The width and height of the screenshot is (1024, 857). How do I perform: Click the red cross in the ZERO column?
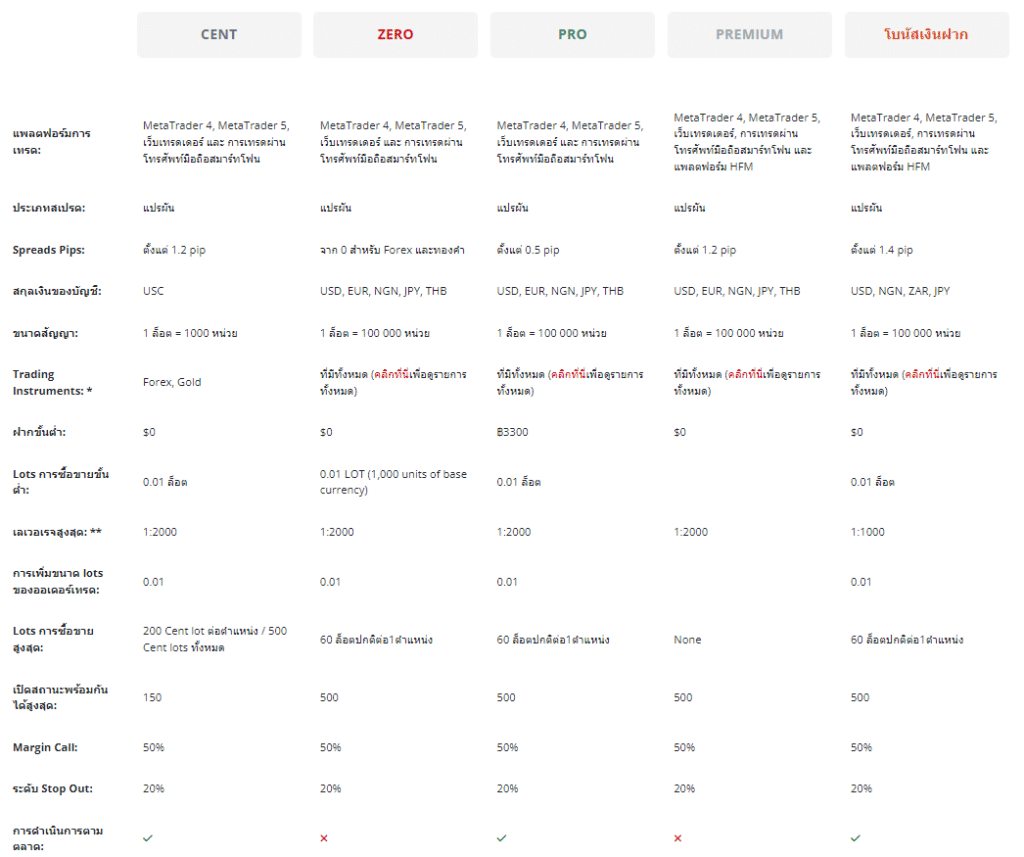[324, 838]
